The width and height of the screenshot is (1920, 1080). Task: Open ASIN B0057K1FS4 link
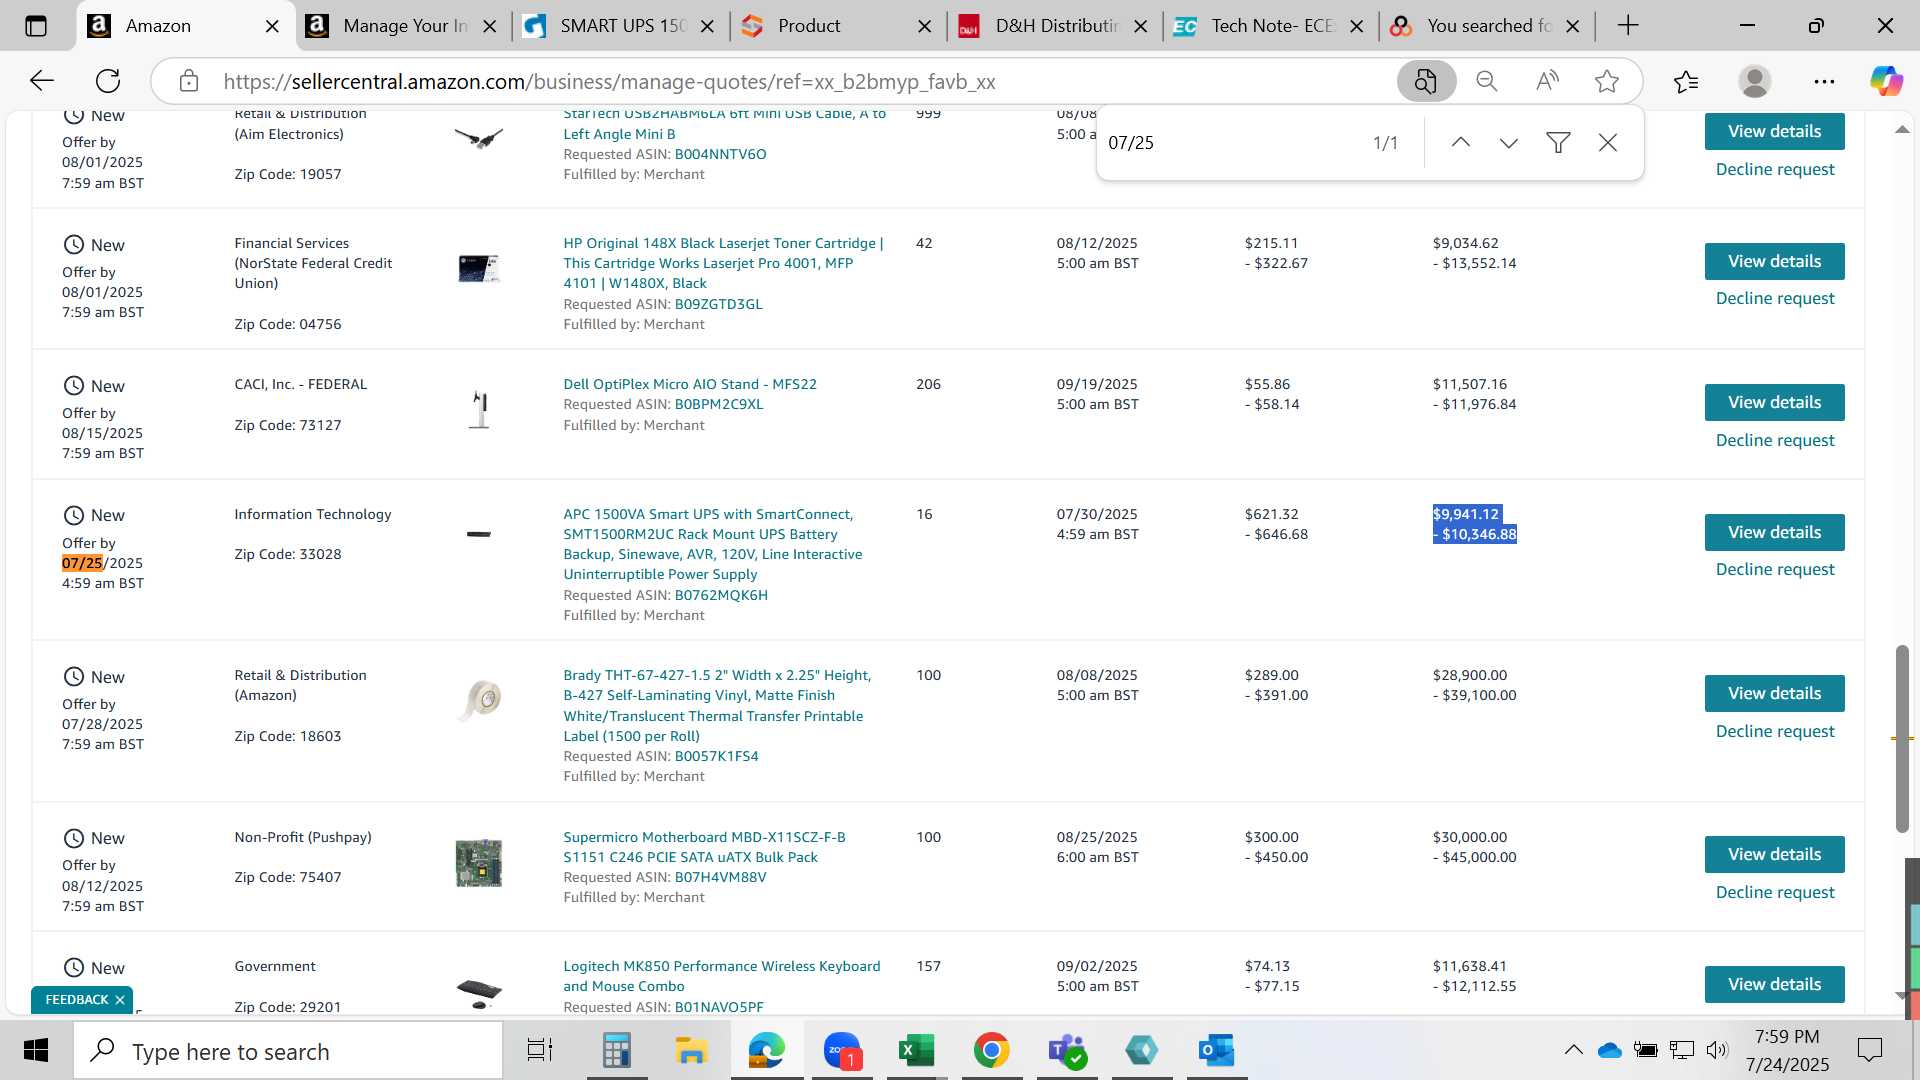[716, 757]
